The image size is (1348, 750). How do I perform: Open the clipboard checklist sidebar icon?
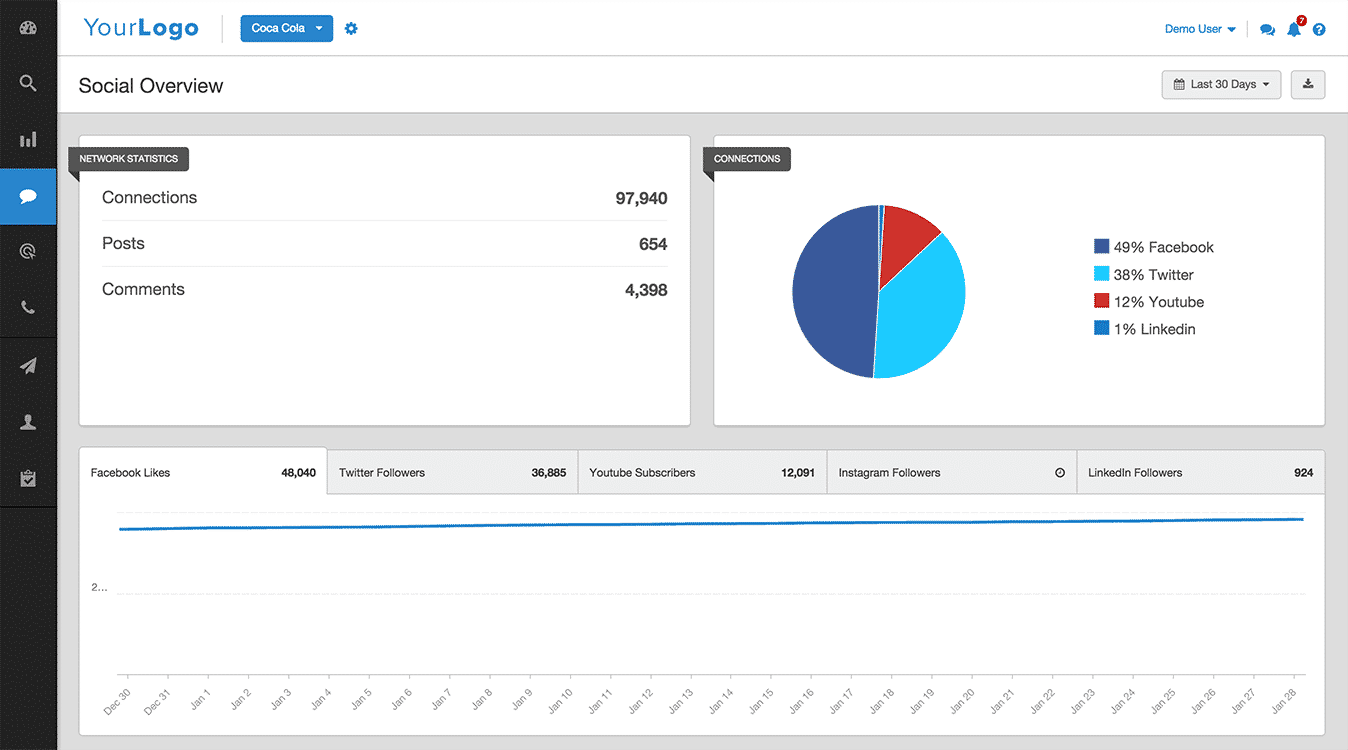pyautogui.click(x=28, y=479)
